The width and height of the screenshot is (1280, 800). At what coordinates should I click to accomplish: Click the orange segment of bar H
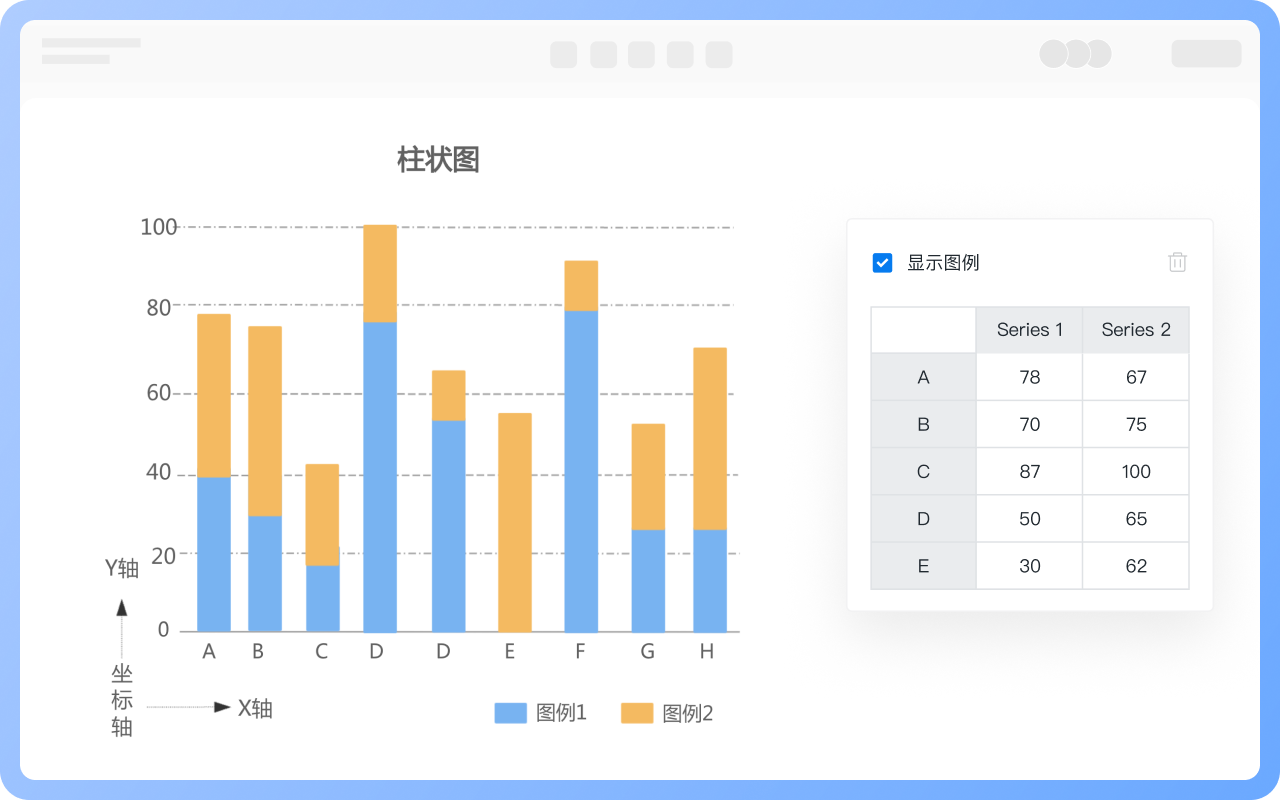tap(710, 438)
